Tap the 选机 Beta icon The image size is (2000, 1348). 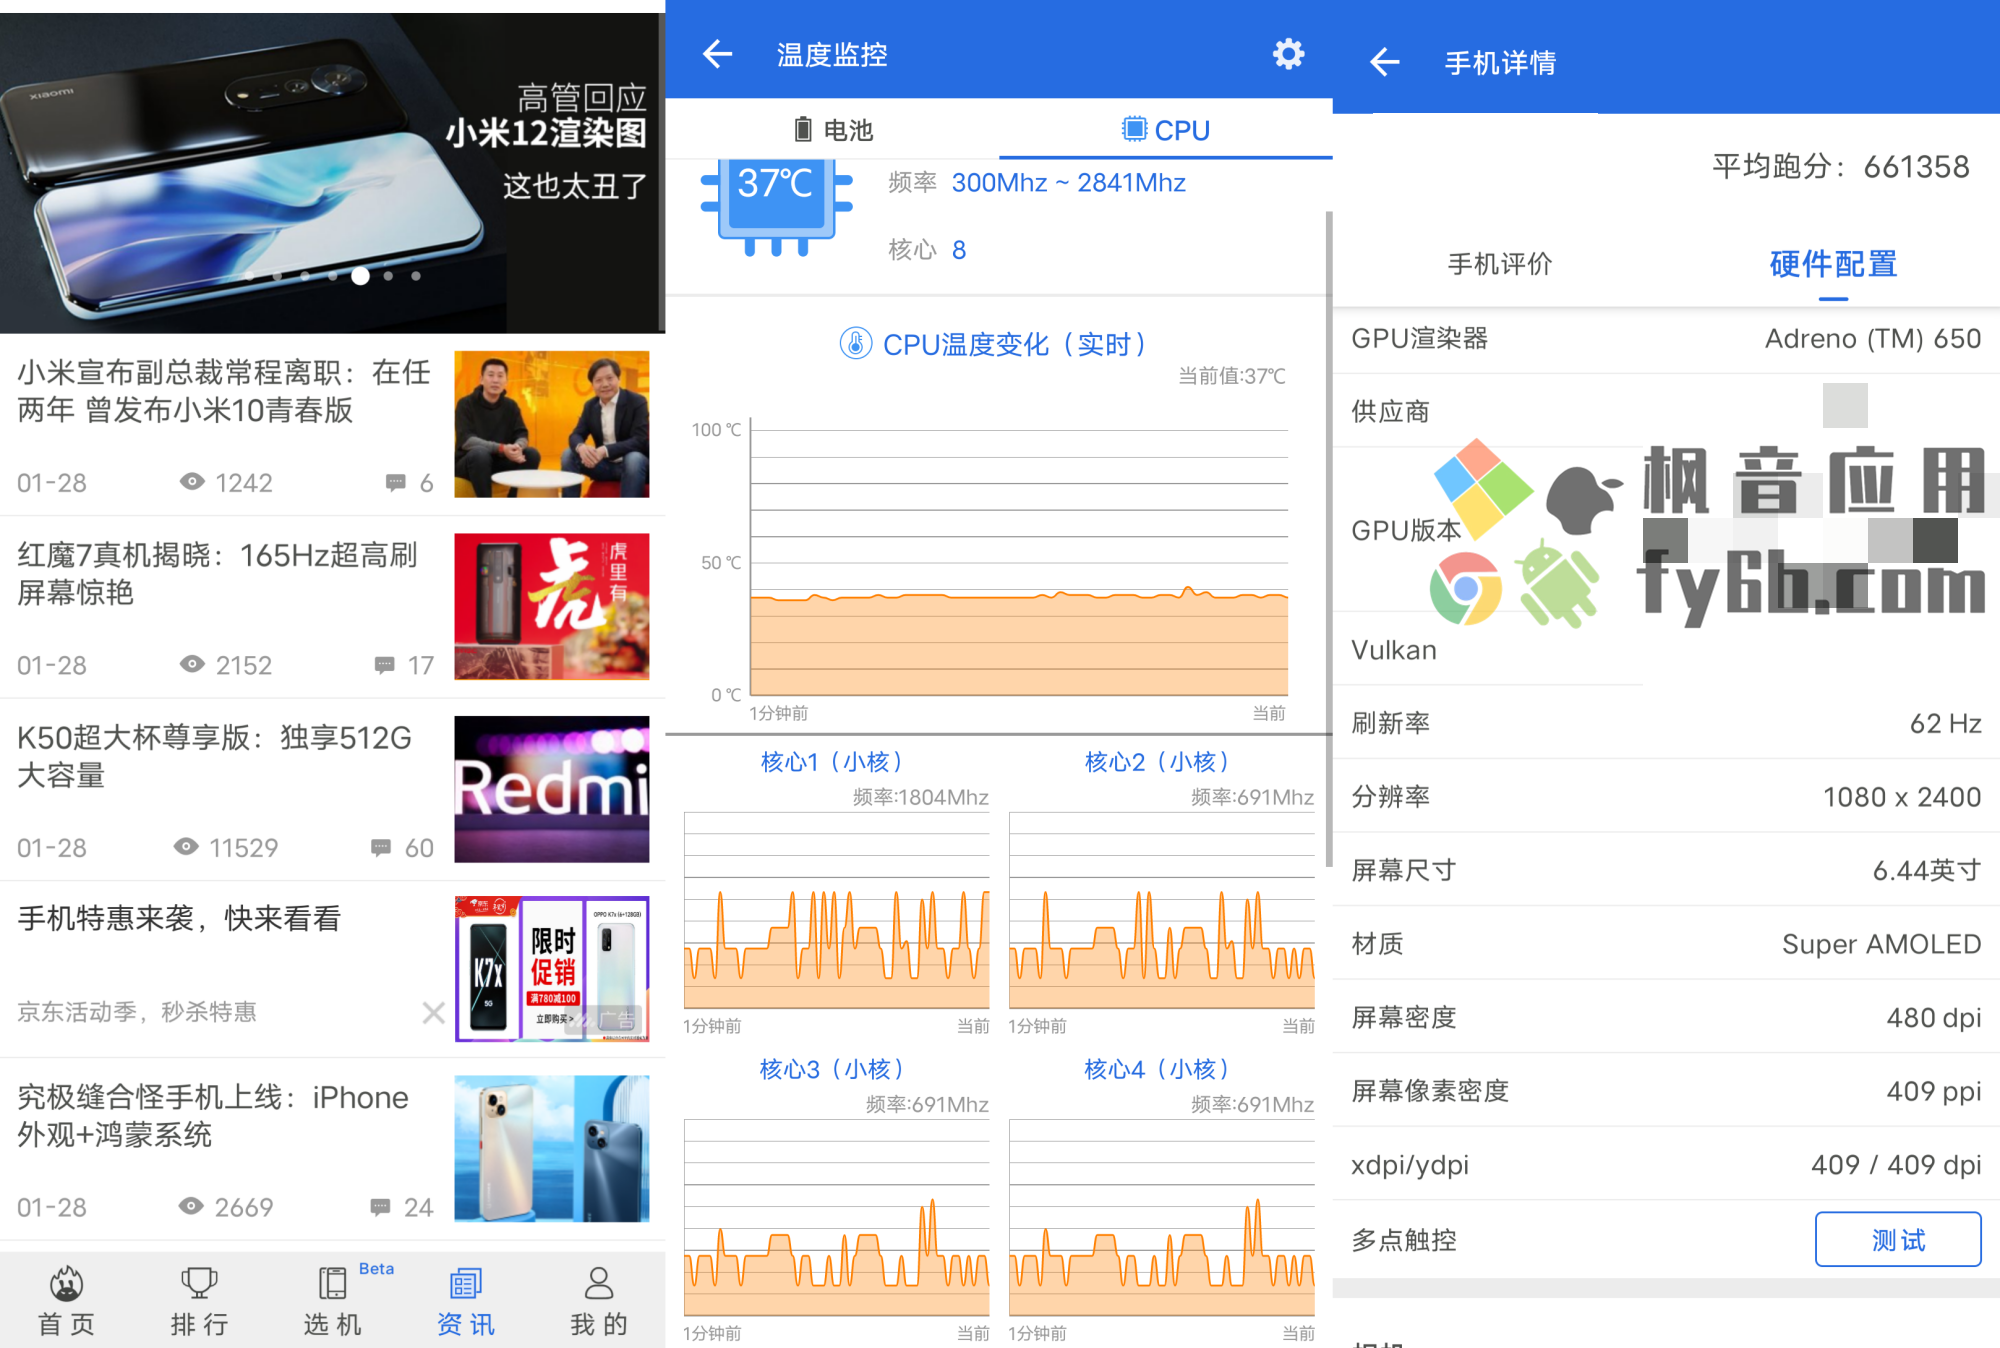(332, 1283)
